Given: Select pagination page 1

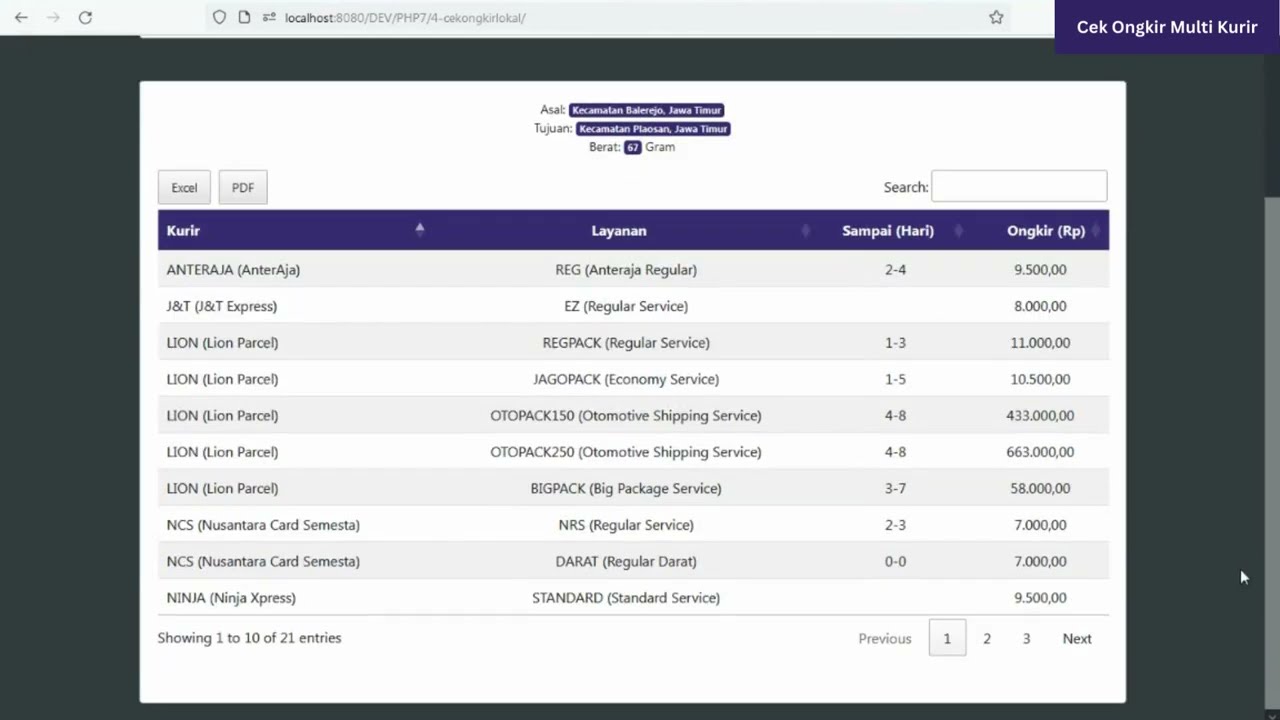Looking at the screenshot, I should 947,638.
